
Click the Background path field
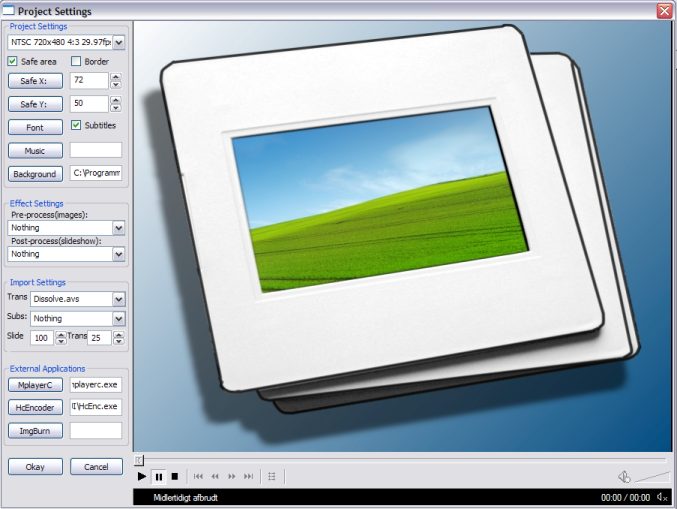96,173
